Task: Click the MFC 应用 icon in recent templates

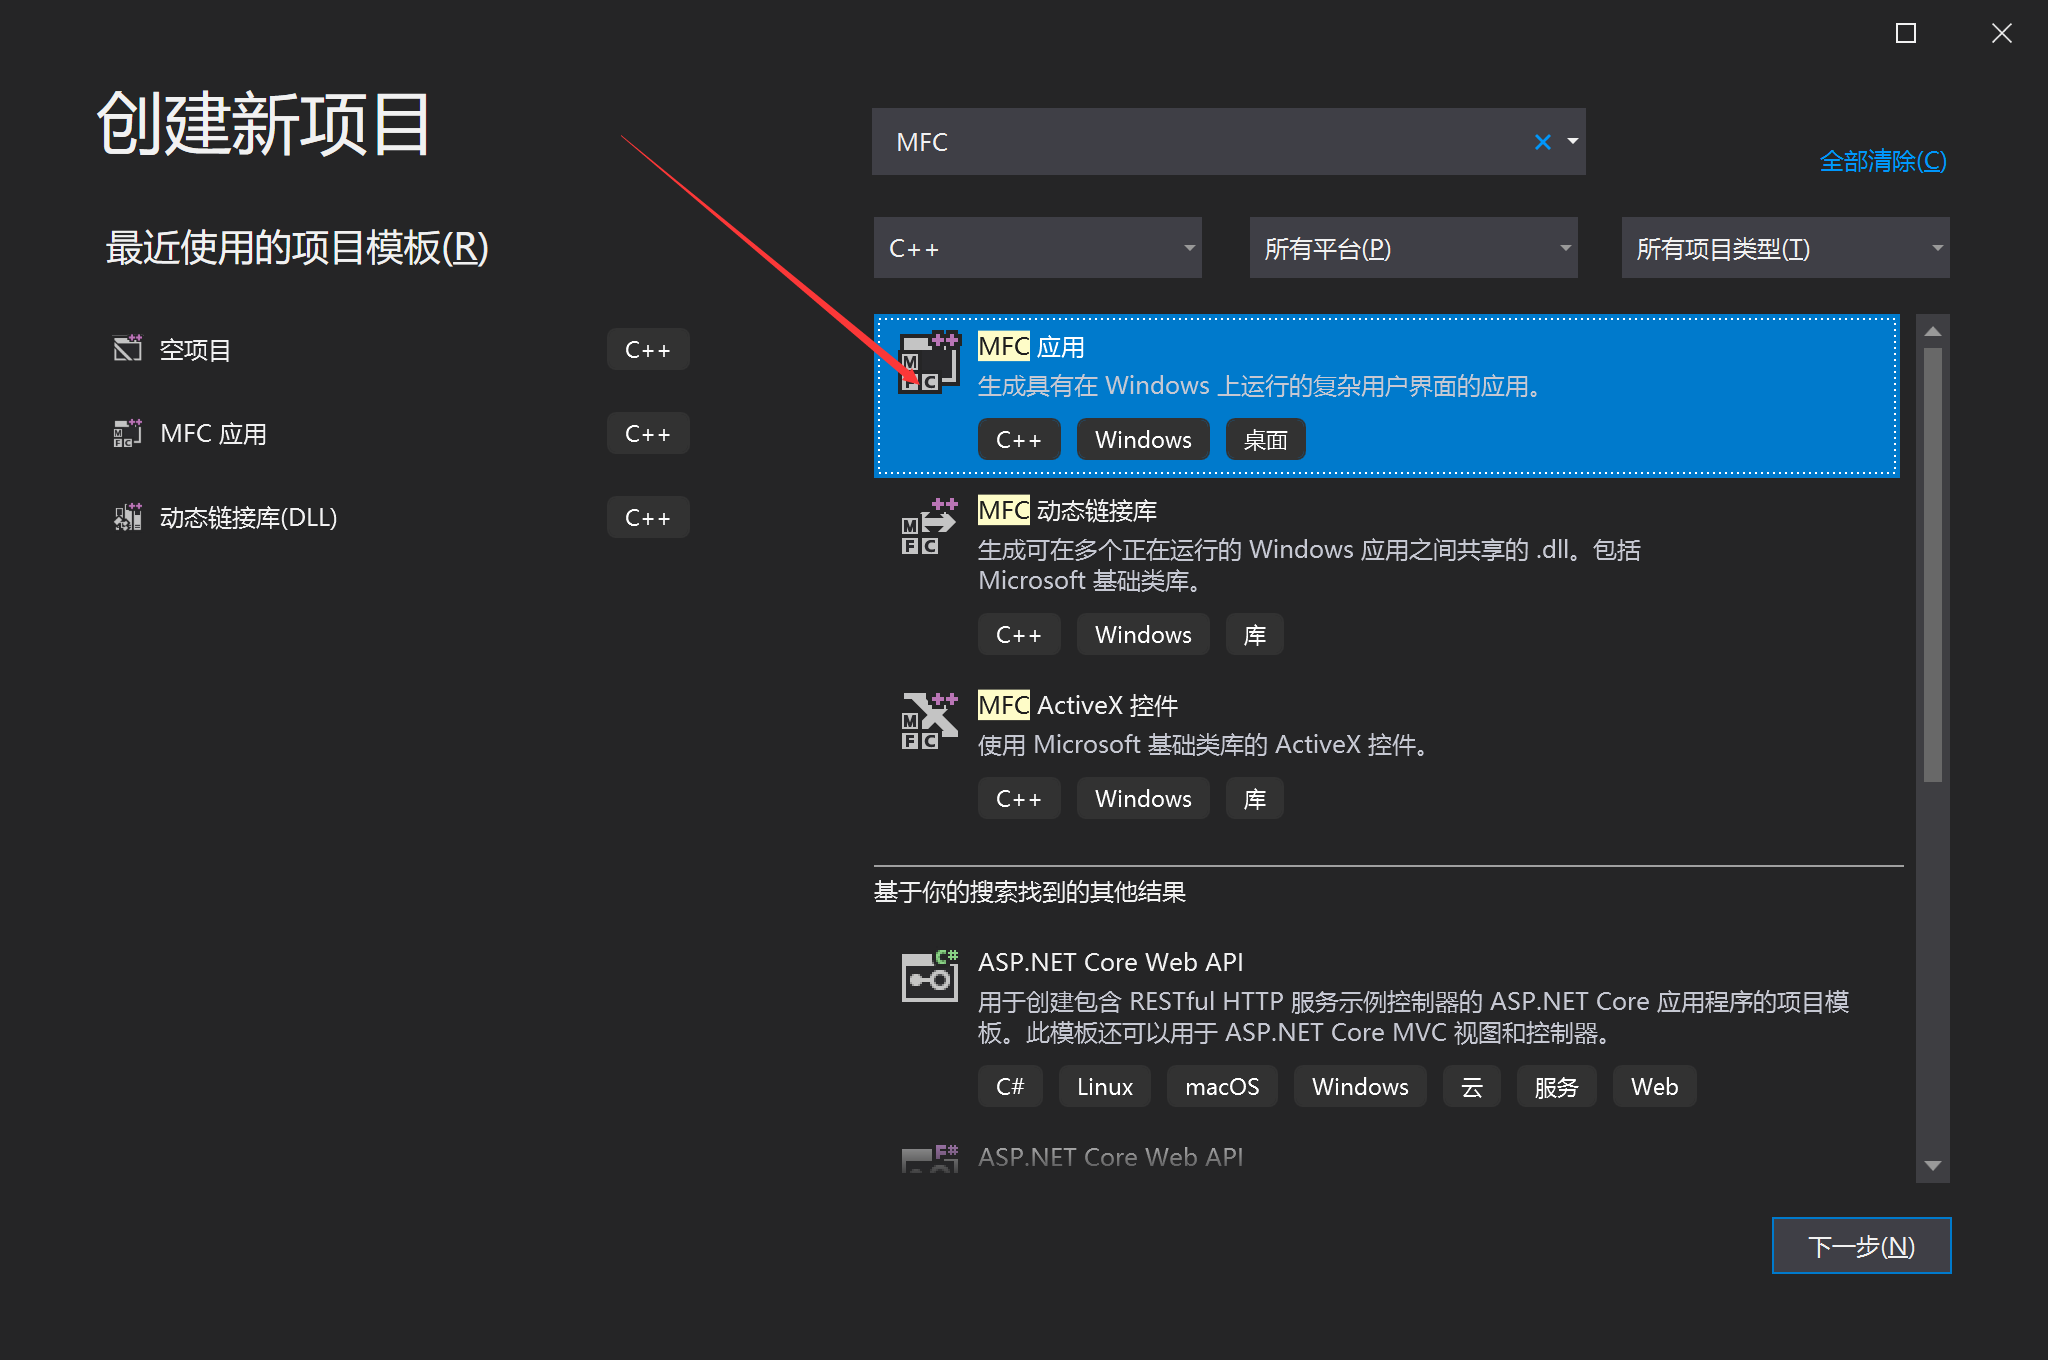Action: (x=128, y=433)
